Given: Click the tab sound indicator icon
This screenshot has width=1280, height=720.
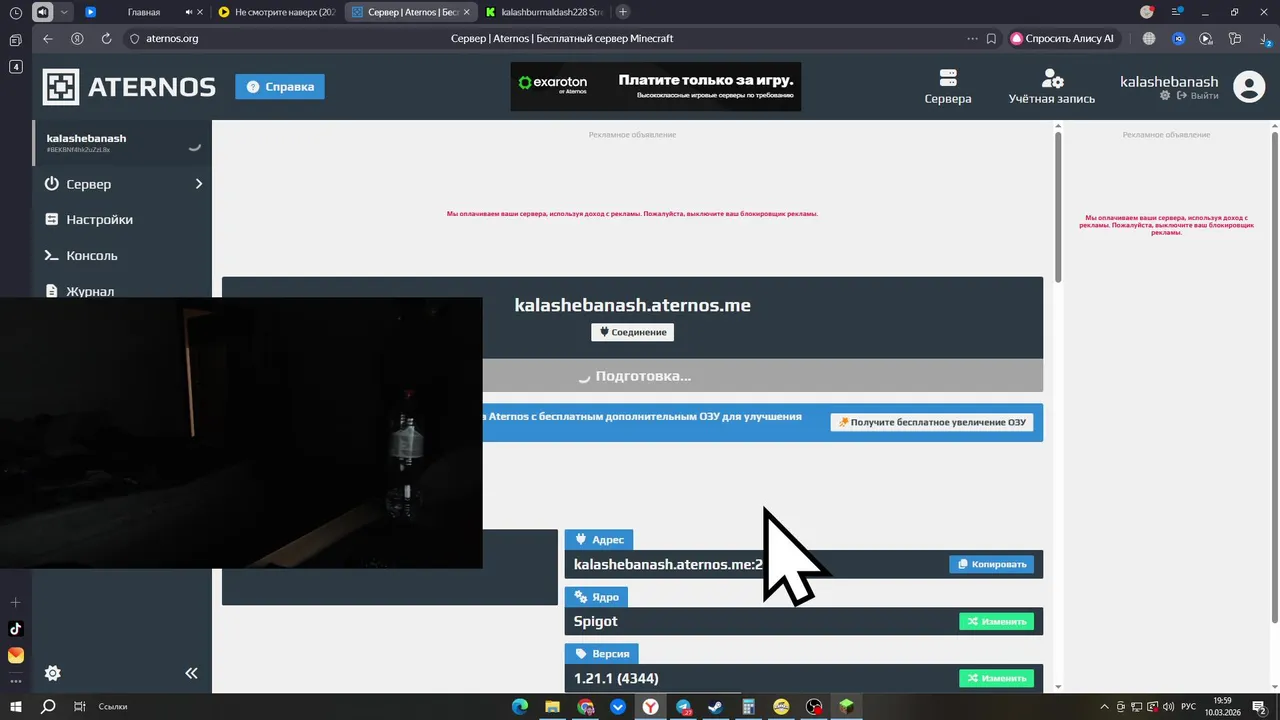Looking at the screenshot, I should (43, 12).
